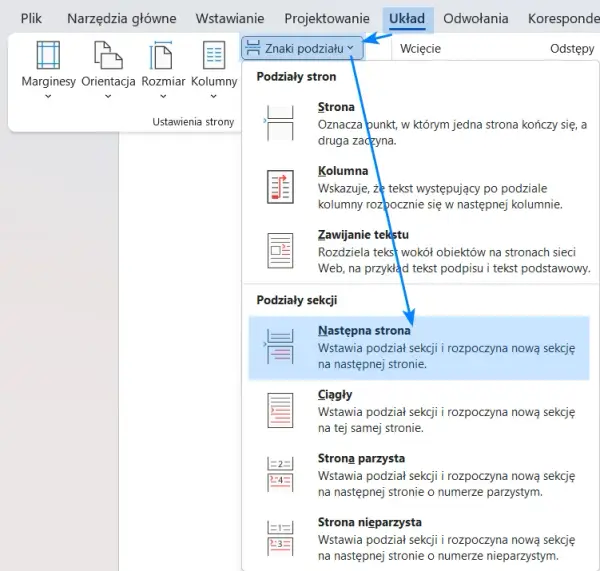Click the Strona parzysta even-page icon
Screen dimensions: 600x571
coord(280,474)
